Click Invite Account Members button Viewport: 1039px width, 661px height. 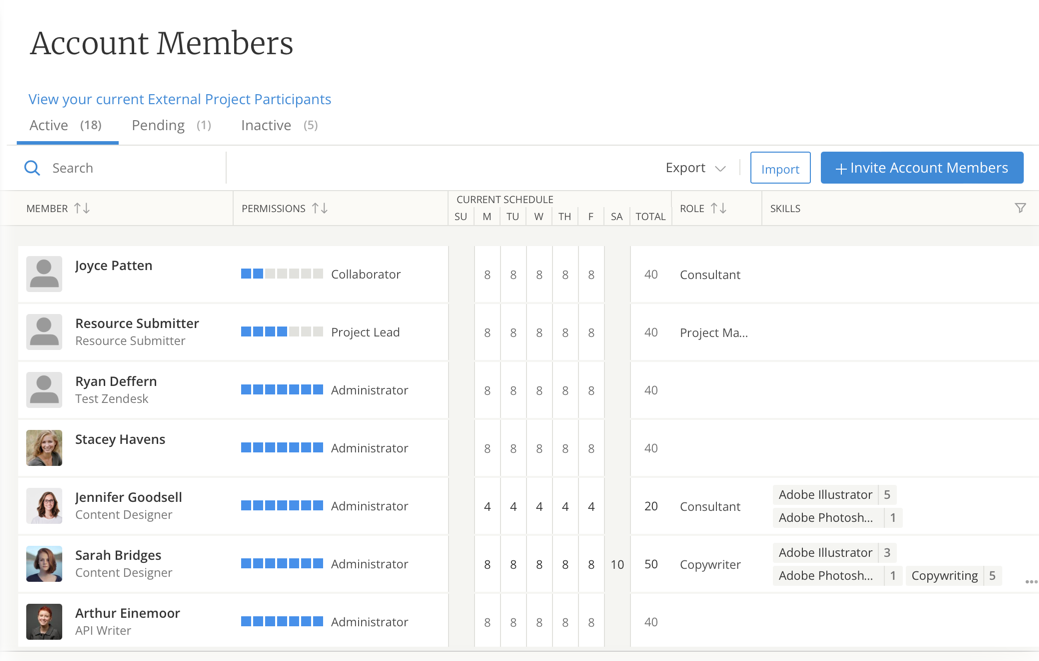tap(921, 168)
